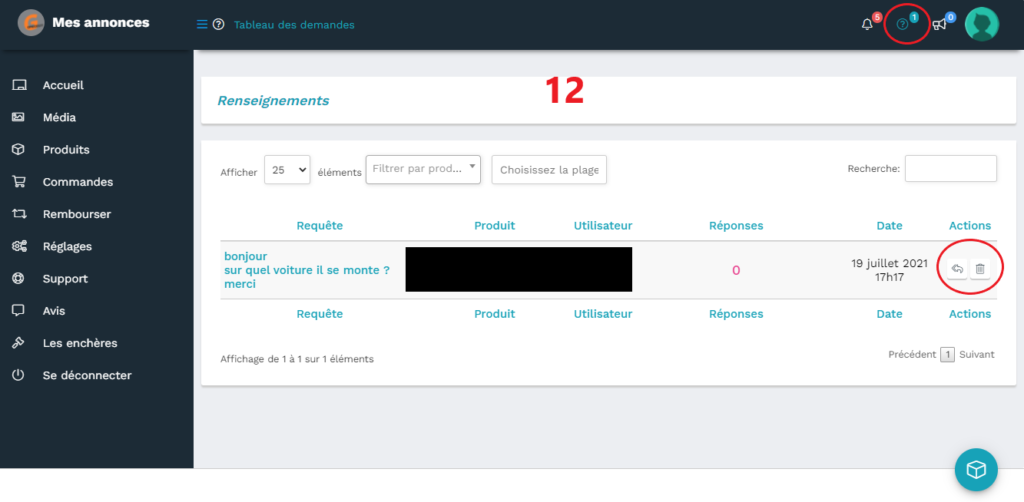Click the Avis speech bubble icon
The width and height of the screenshot is (1024, 502).
pyautogui.click(x=19, y=311)
